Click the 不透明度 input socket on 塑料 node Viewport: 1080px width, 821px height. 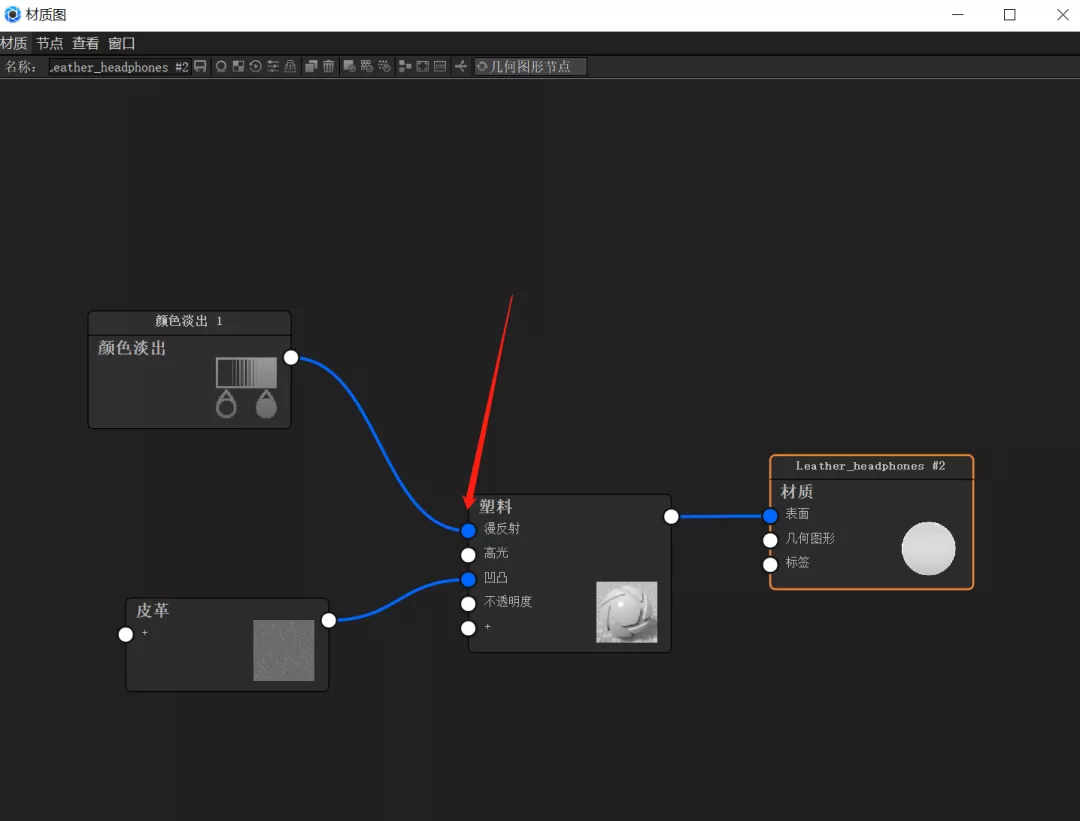point(468,603)
